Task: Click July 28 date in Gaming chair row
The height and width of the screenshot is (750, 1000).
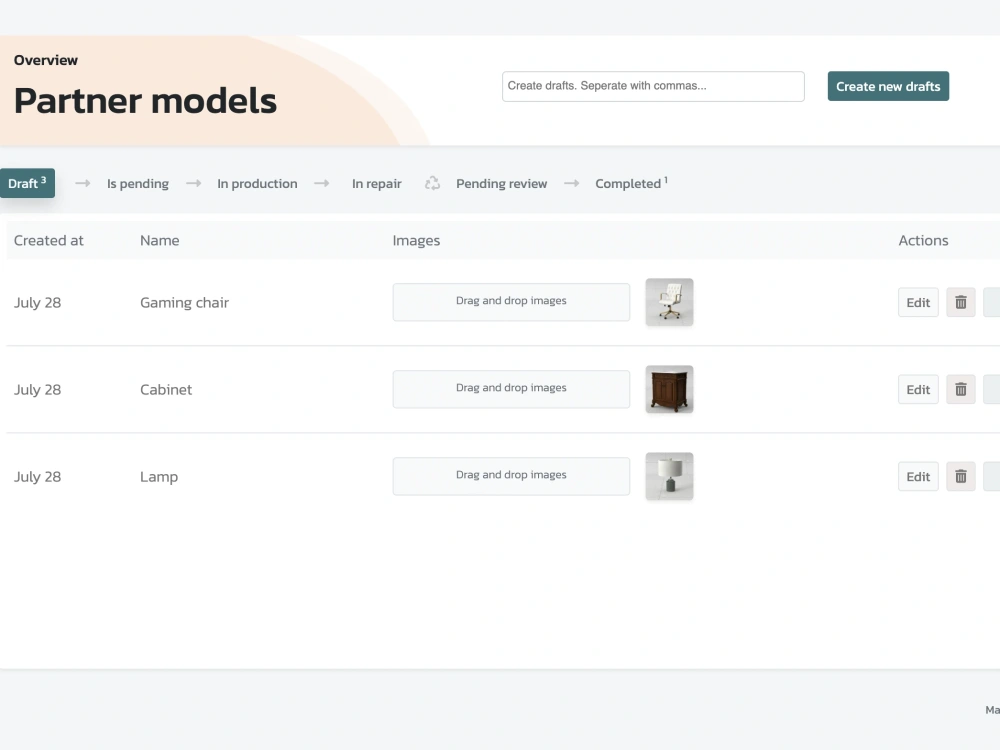Action: click(x=38, y=303)
